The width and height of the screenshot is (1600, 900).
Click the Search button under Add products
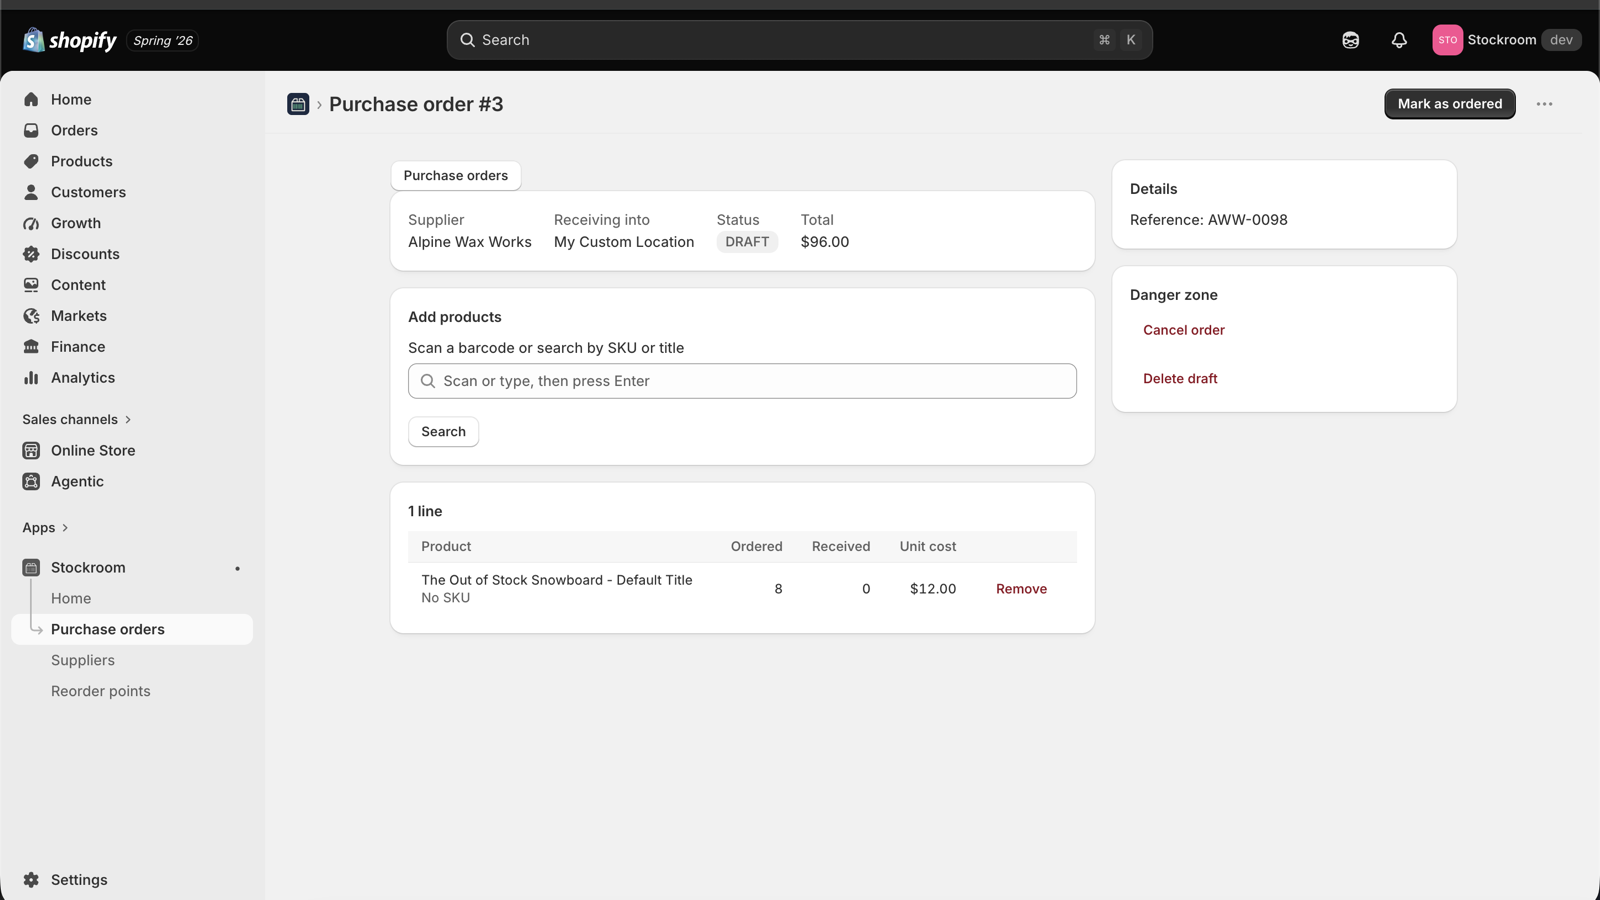pos(443,432)
